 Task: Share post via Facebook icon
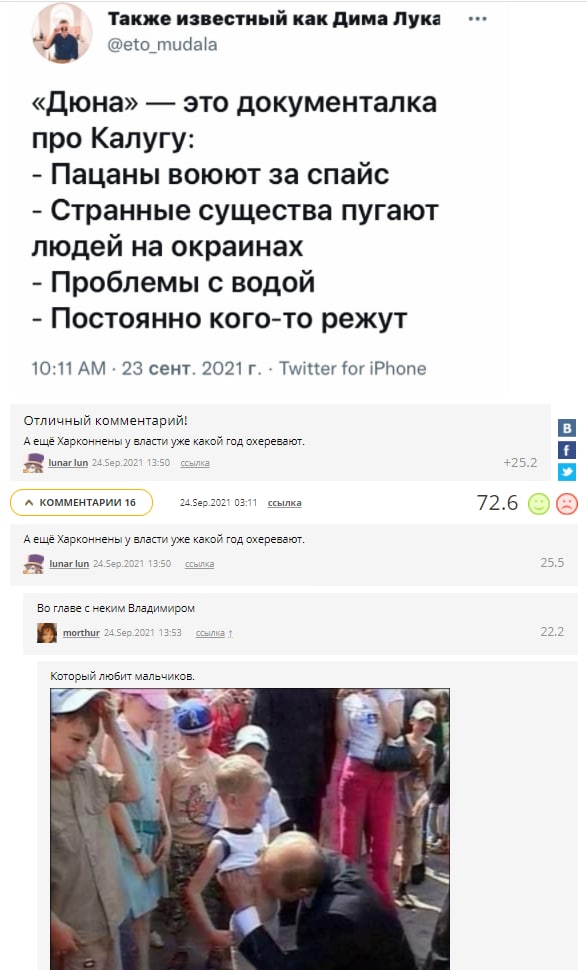[567, 450]
